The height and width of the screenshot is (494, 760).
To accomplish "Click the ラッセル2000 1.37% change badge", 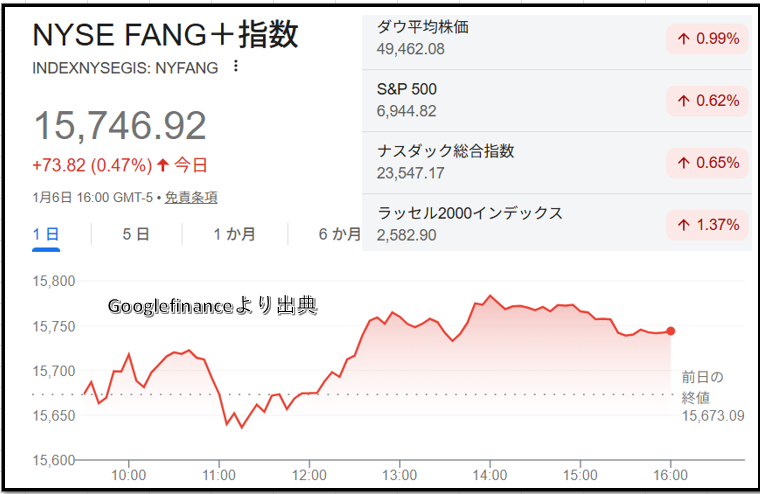I will pos(707,224).
